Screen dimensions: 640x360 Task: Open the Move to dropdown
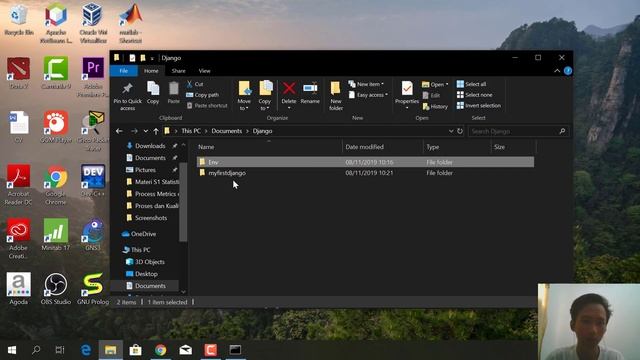click(244, 96)
